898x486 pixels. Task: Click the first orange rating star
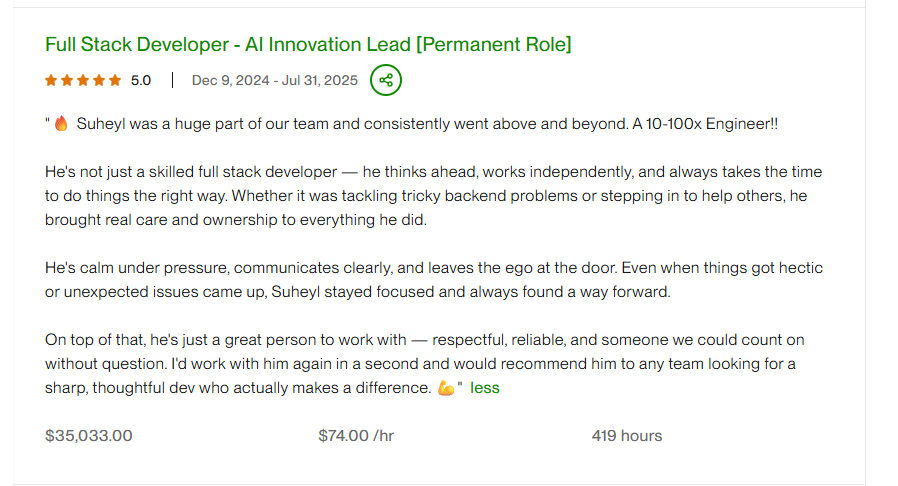pyautogui.click(x=51, y=80)
